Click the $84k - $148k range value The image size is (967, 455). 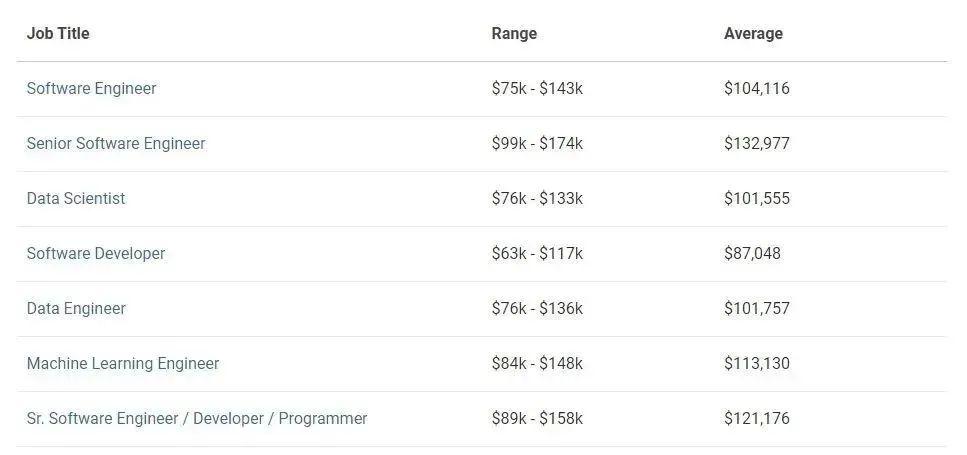(537, 364)
